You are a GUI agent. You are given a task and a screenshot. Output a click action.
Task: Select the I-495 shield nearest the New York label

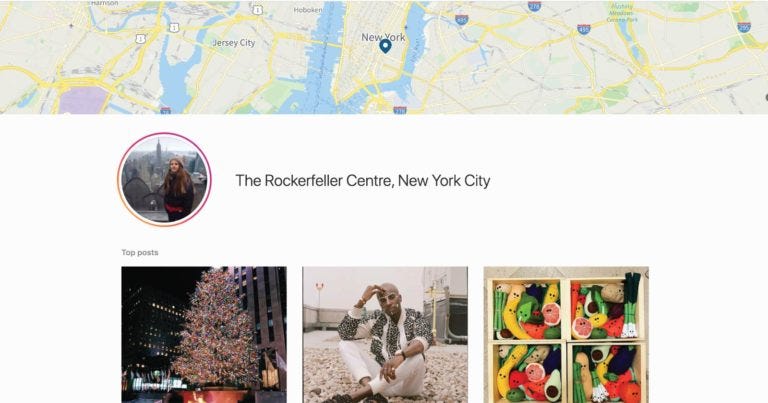tap(461, 20)
